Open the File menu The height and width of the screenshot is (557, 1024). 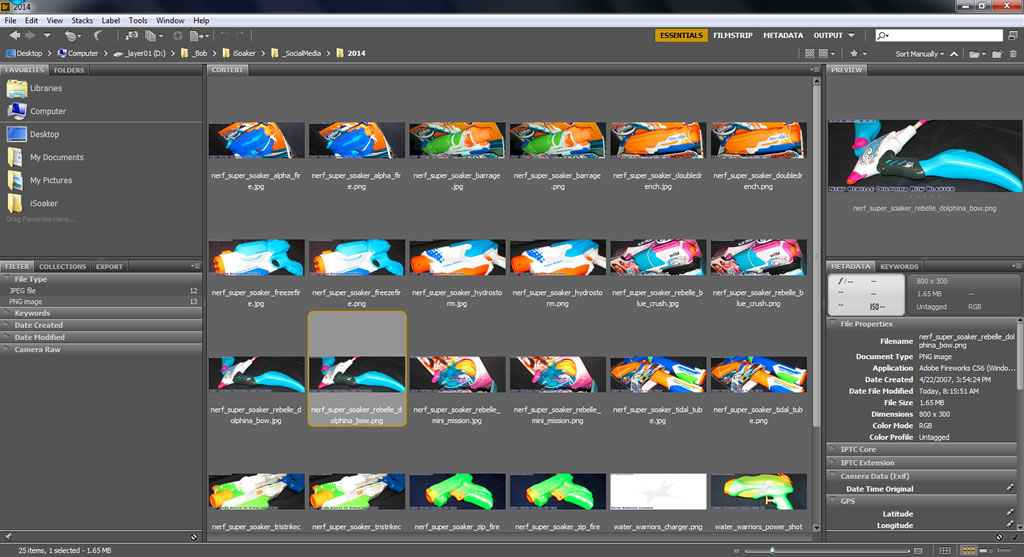click(x=10, y=20)
